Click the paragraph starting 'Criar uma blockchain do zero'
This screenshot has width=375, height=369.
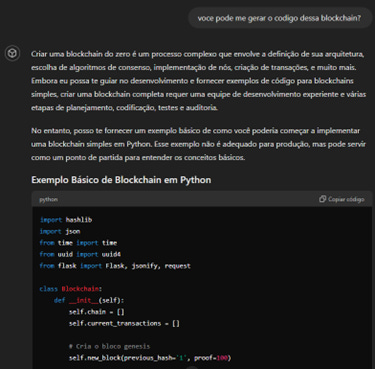(199, 81)
